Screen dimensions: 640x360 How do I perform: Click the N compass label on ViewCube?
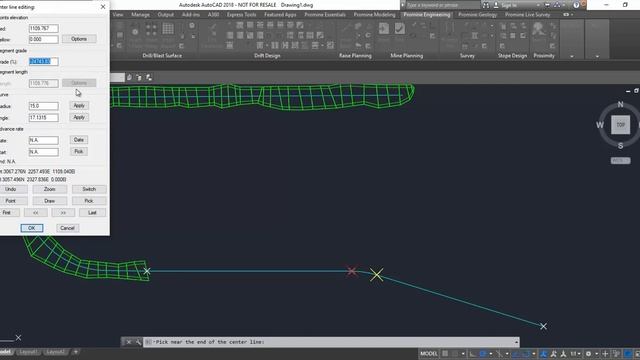point(620,104)
